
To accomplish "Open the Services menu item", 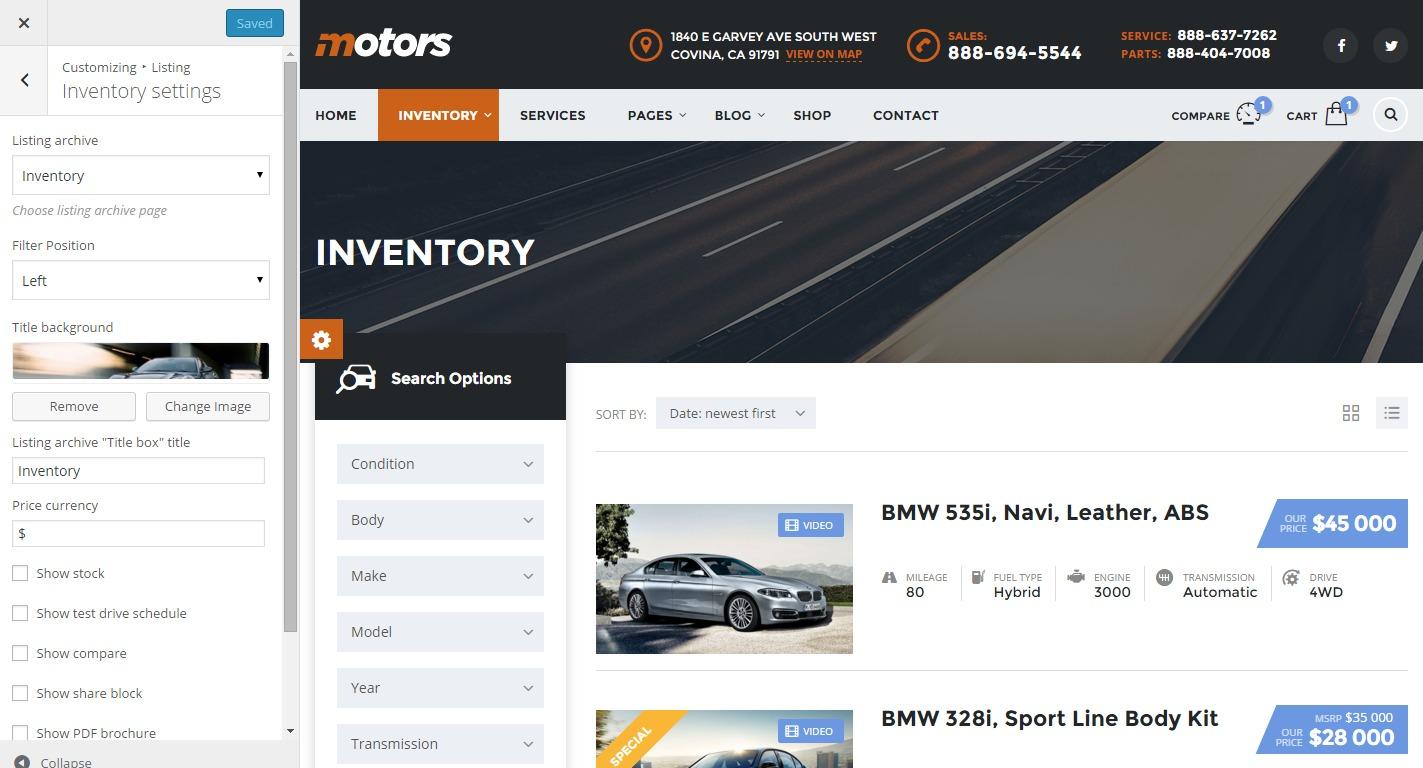I will click(x=552, y=115).
